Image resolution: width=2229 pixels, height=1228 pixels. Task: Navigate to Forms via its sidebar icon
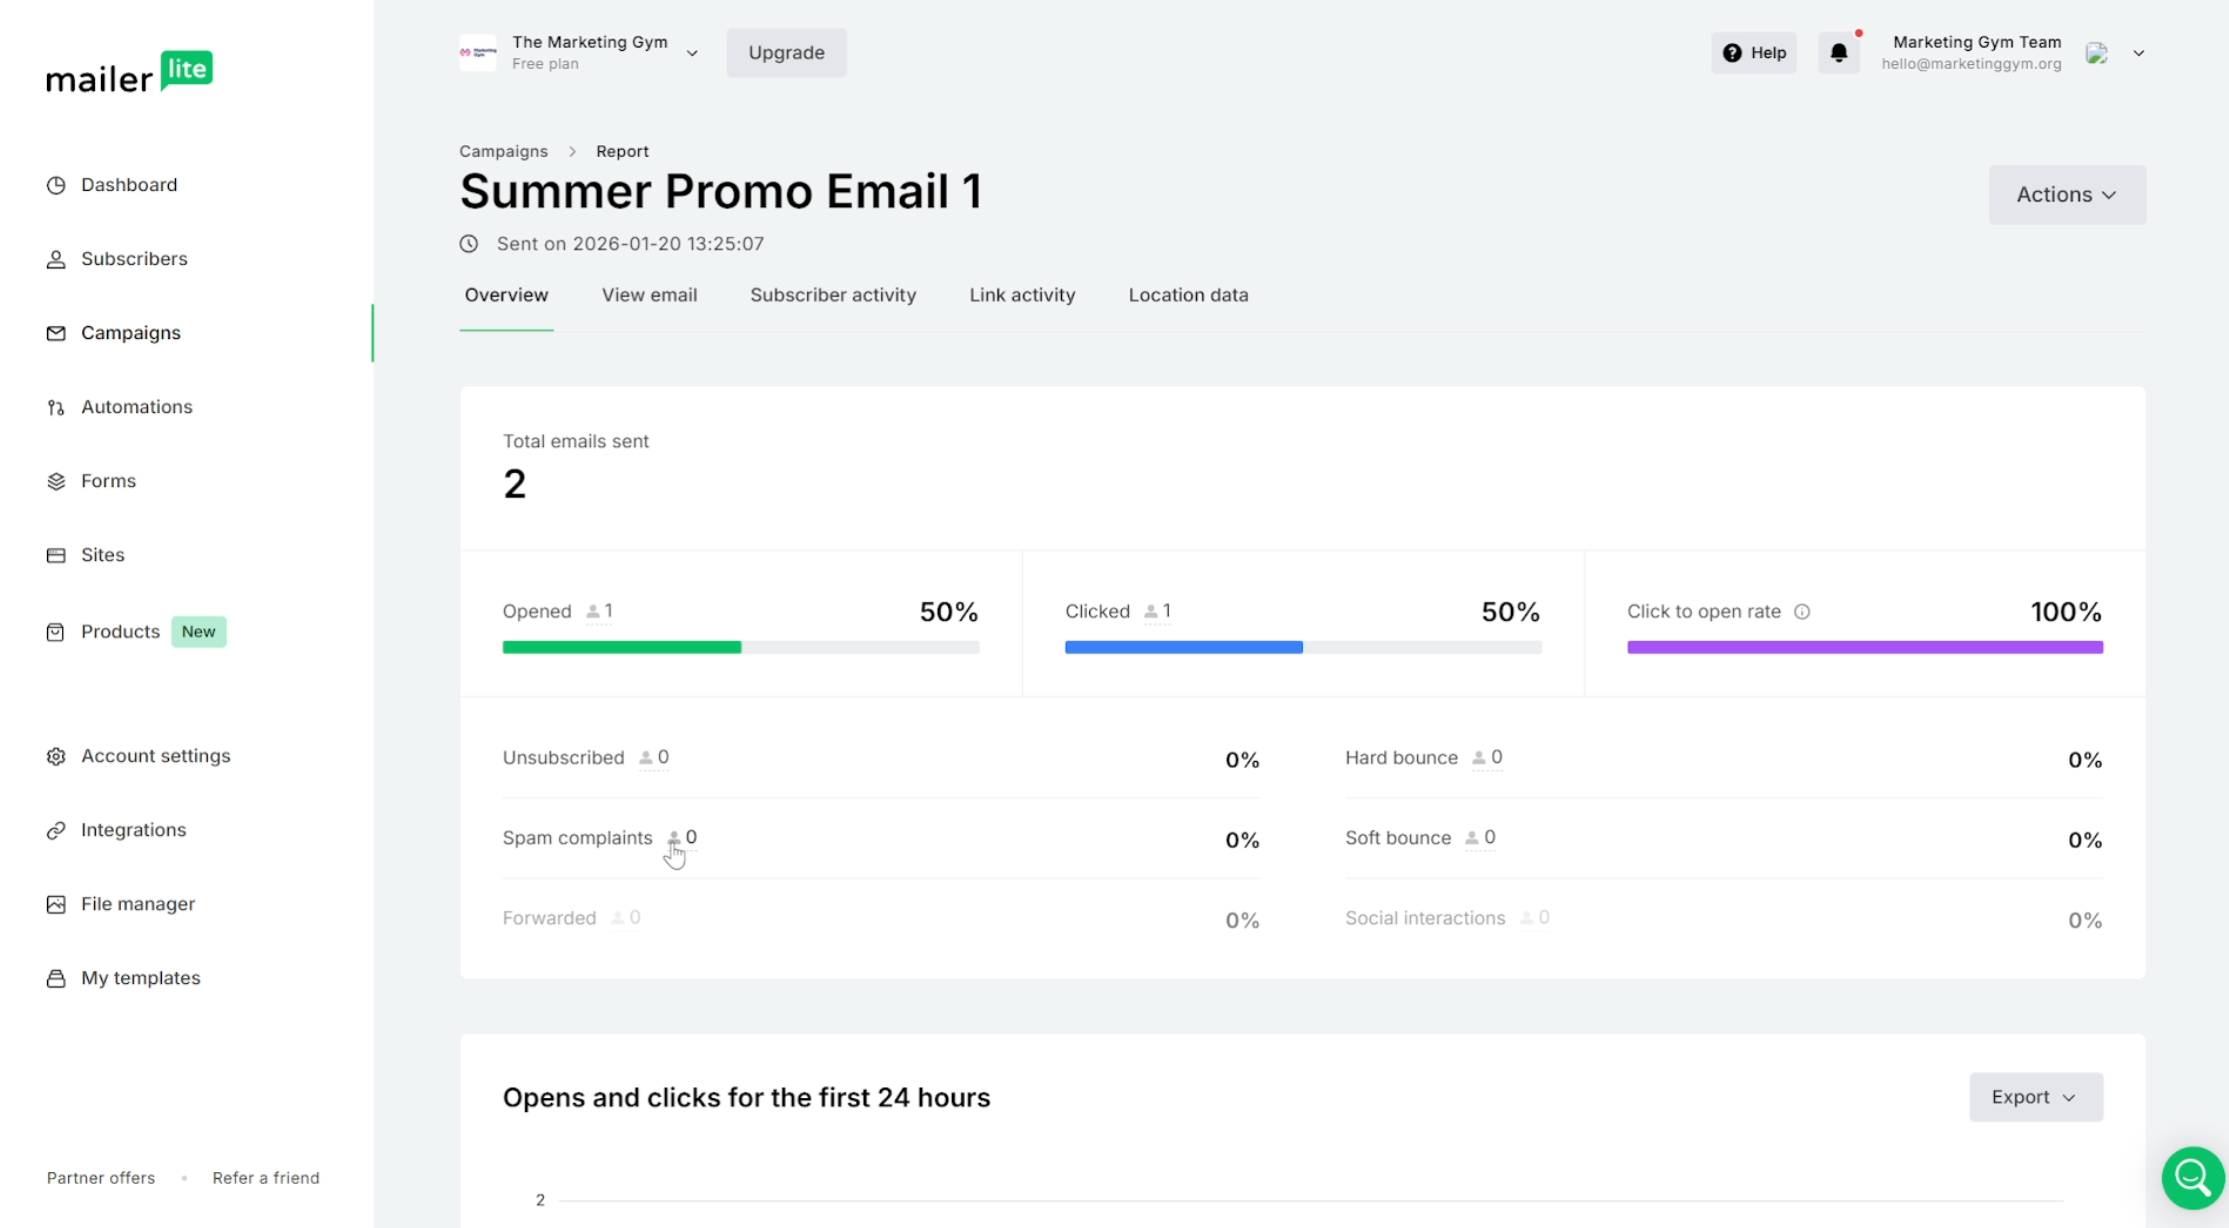click(x=55, y=480)
